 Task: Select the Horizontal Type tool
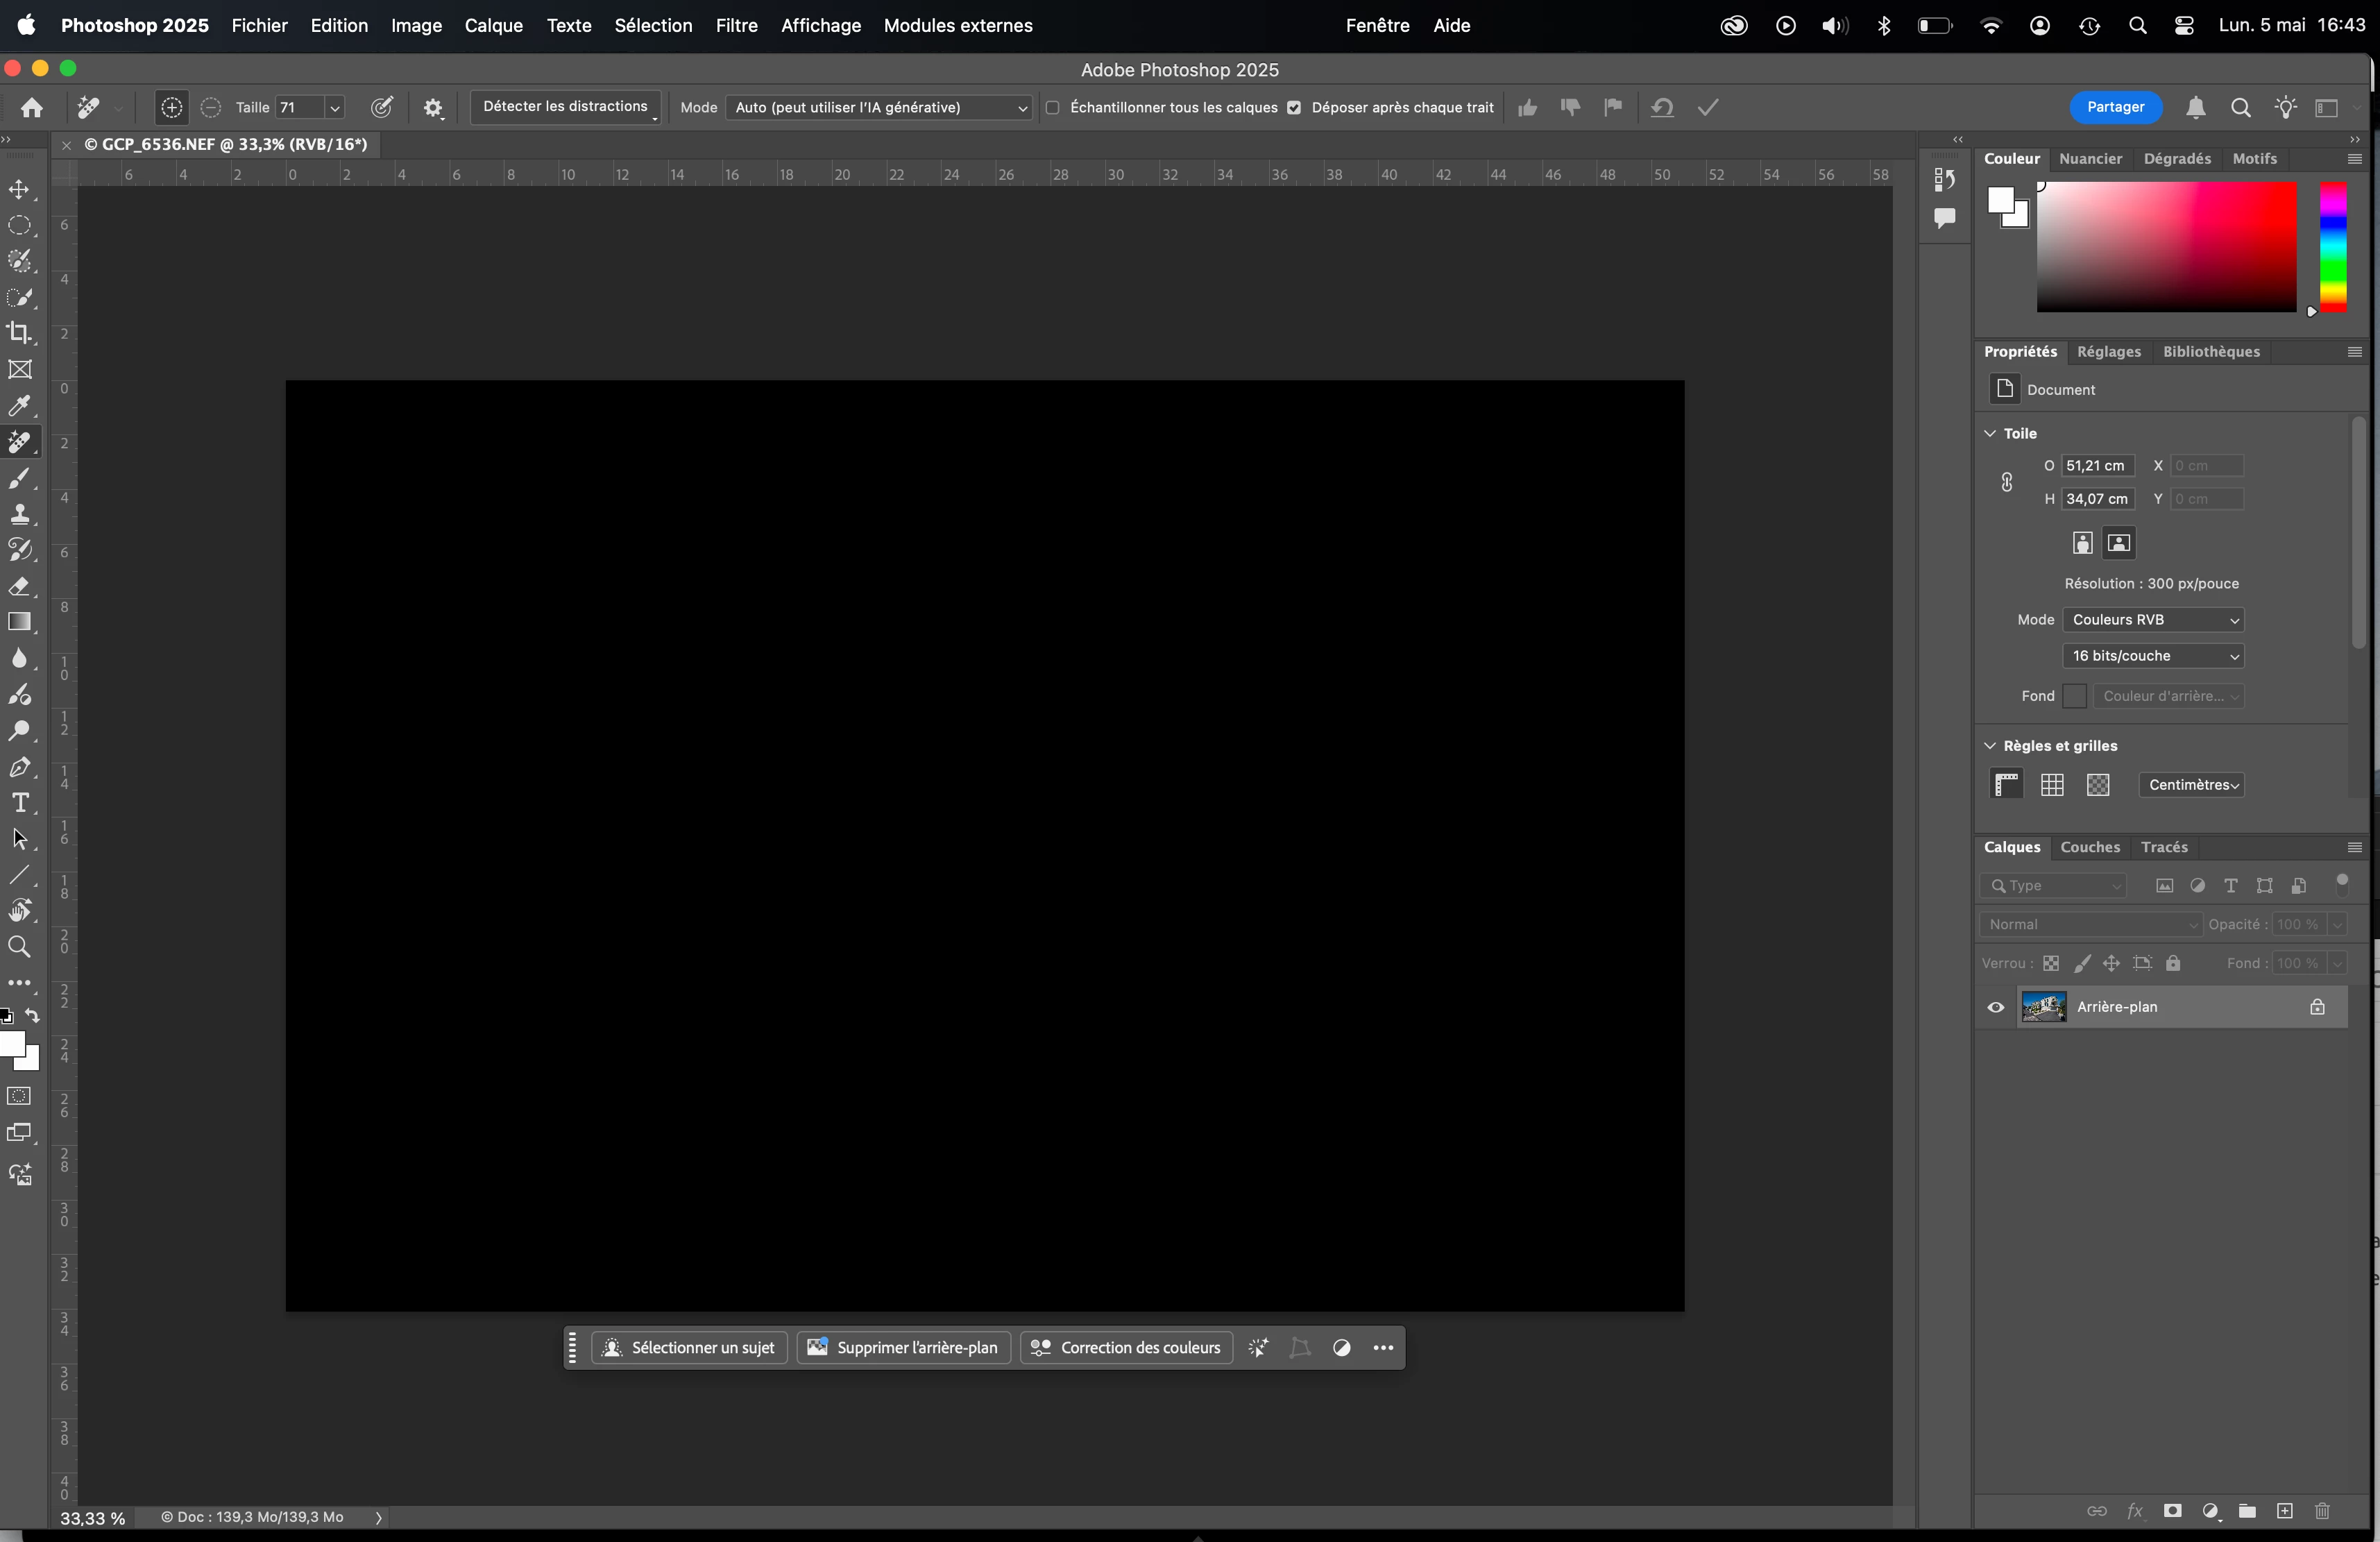19,803
